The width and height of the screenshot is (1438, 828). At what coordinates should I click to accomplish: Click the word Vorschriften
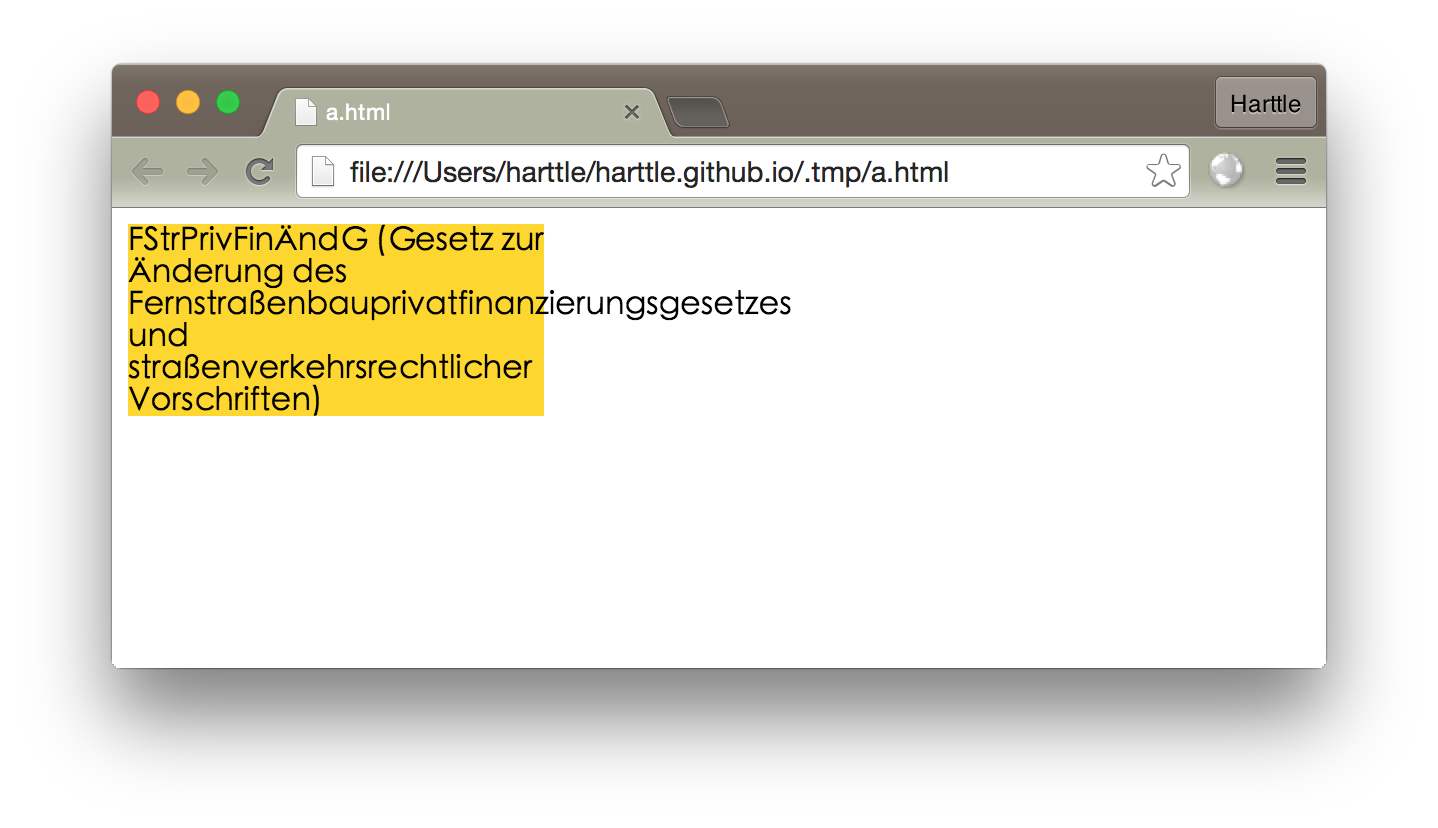[x=220, y=399]
